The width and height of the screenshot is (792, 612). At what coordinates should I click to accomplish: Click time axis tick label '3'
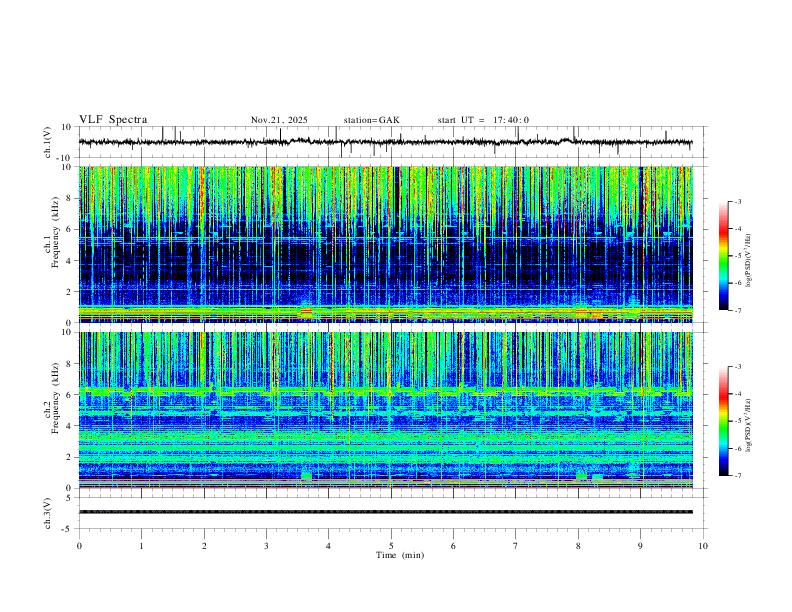(266, 546)
